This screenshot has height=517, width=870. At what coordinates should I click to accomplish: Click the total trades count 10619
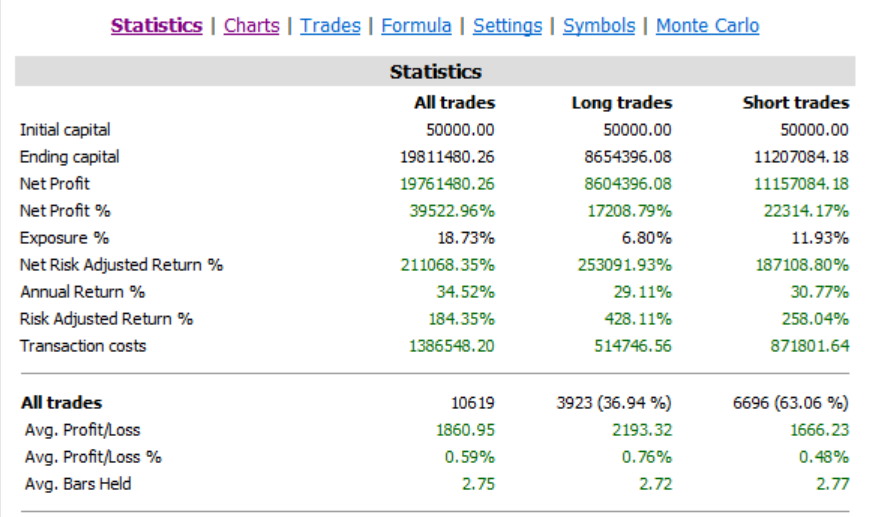click(473, 404)
